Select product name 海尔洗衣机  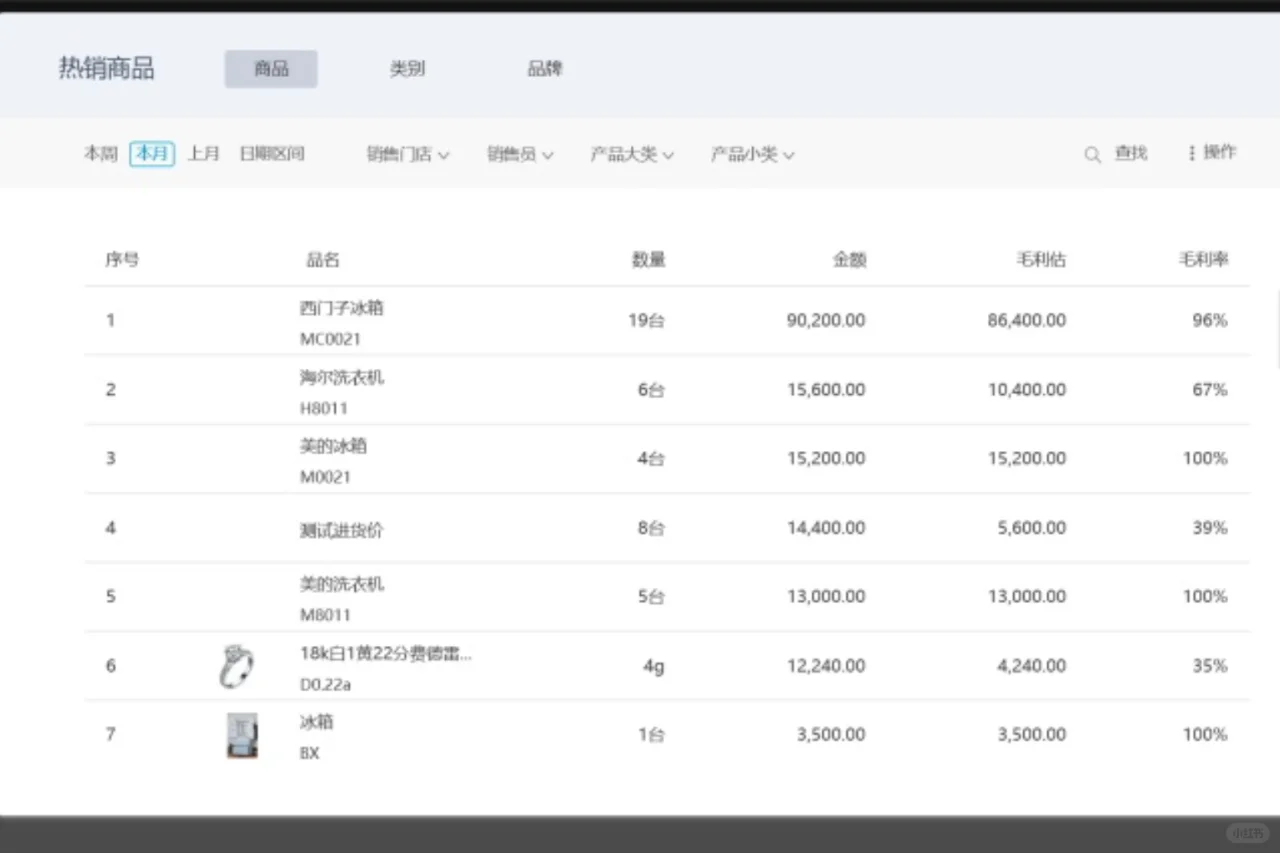[341, 377]
